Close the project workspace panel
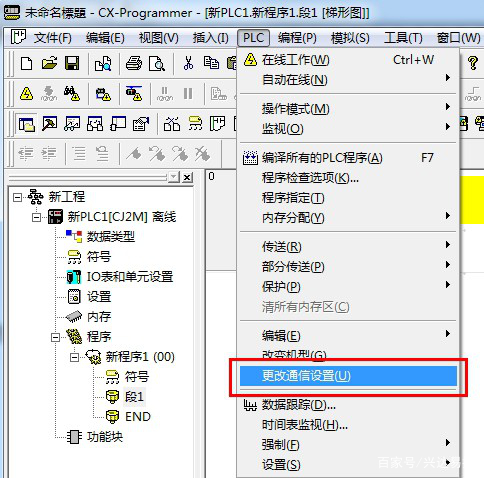 pos(188,177)
